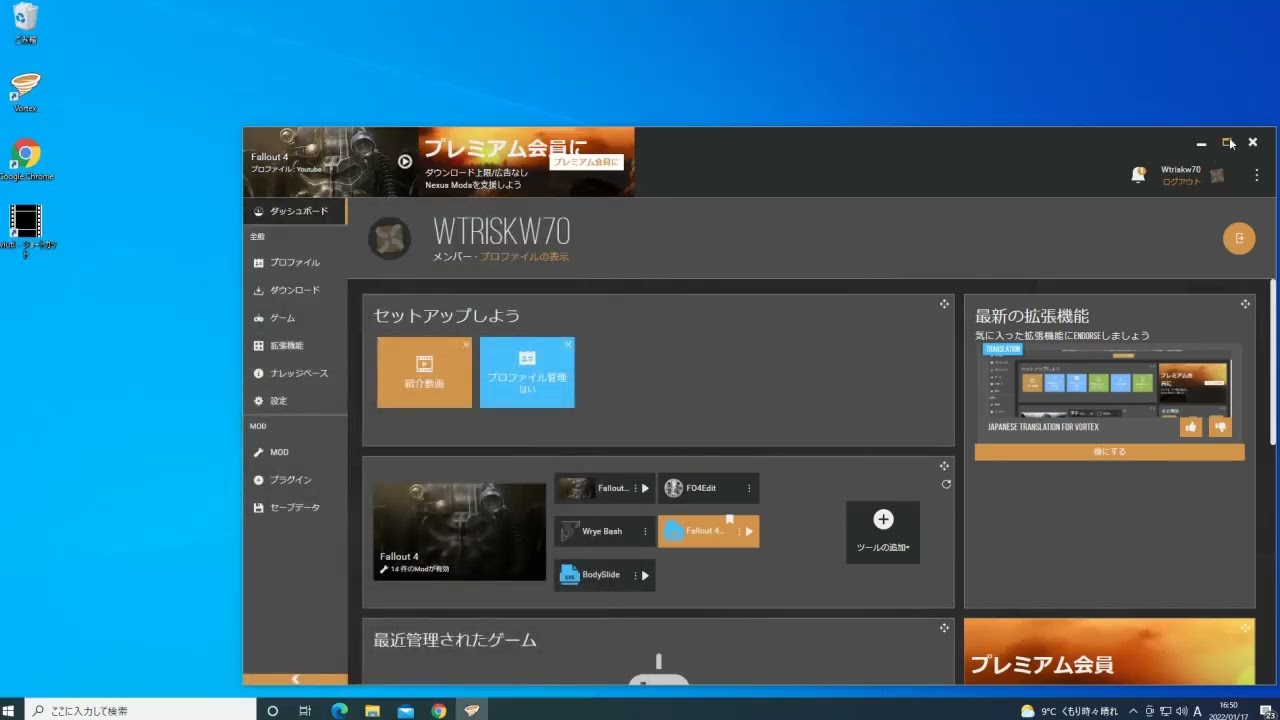Click the taskbar search box
This screenshot has height=720, width=1280.
140,711
